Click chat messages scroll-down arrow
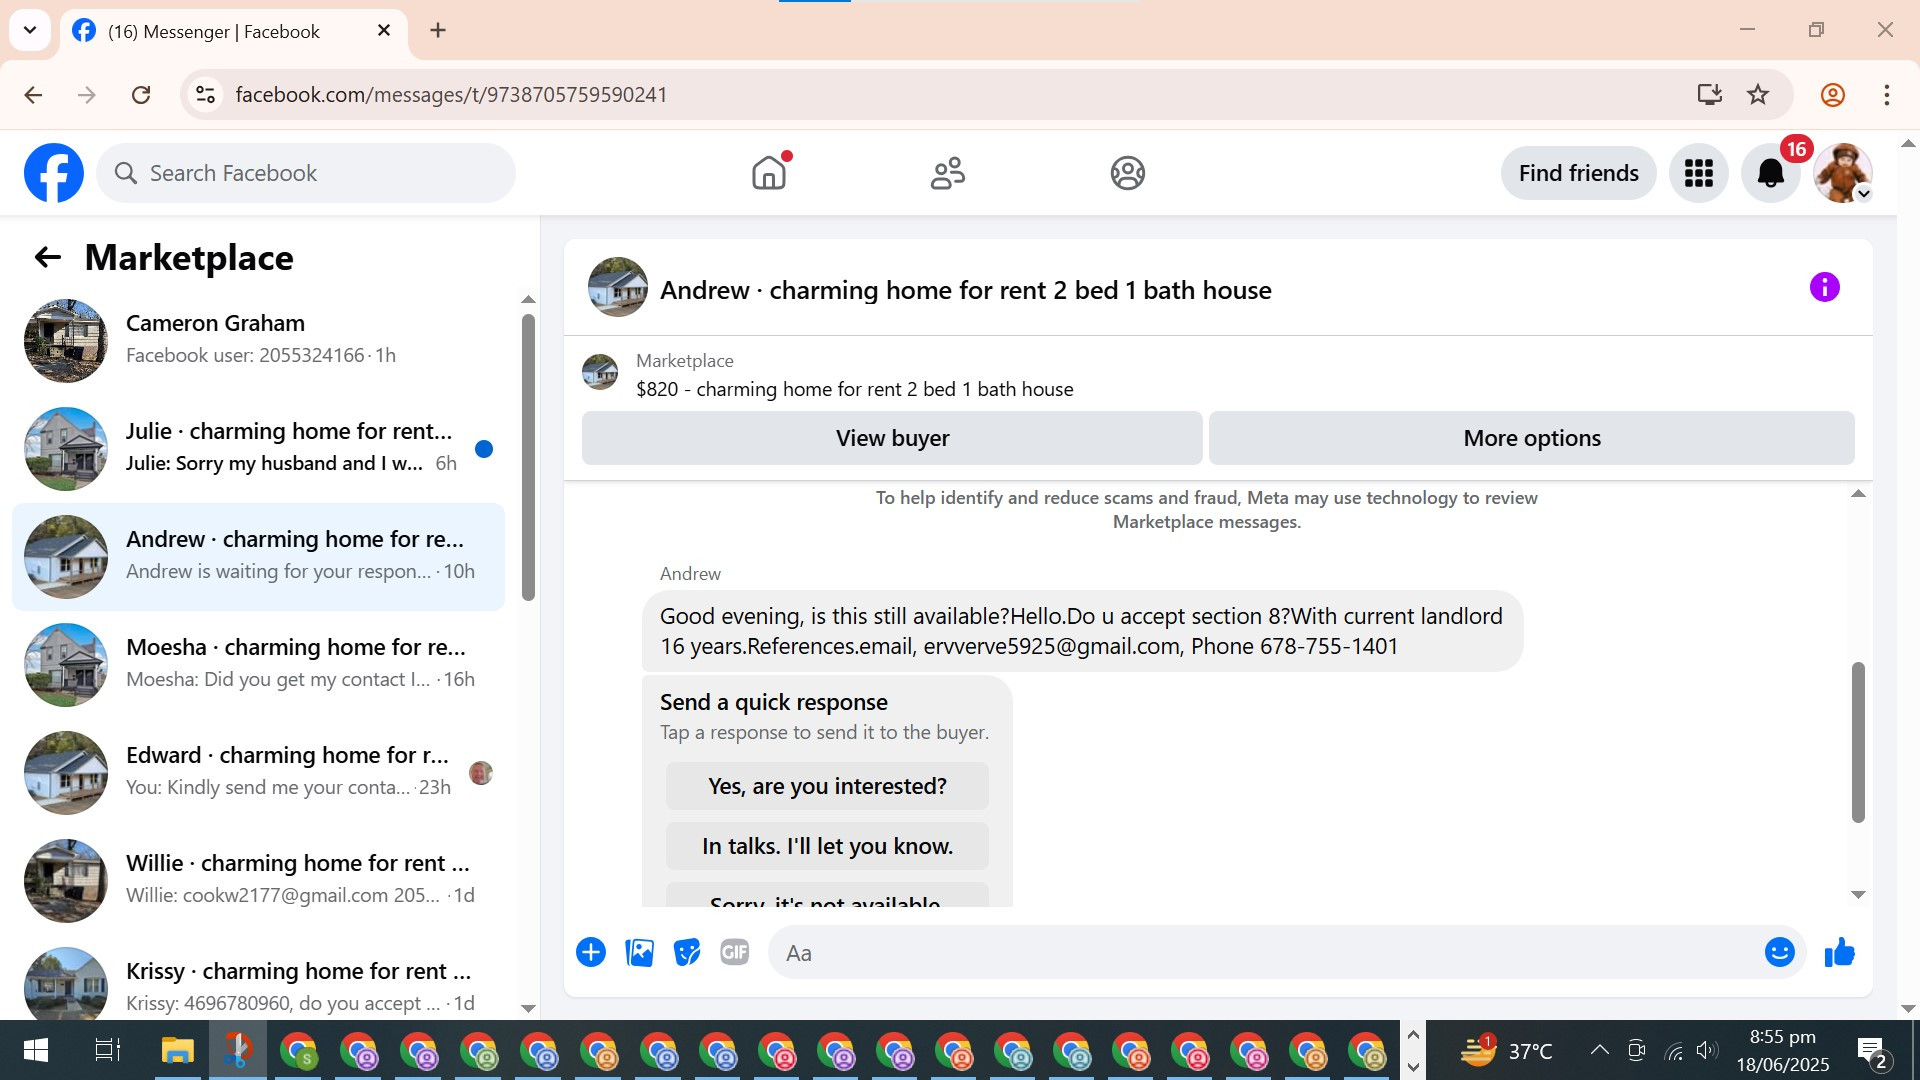 pyautogui.click(x=1858, y=895)
